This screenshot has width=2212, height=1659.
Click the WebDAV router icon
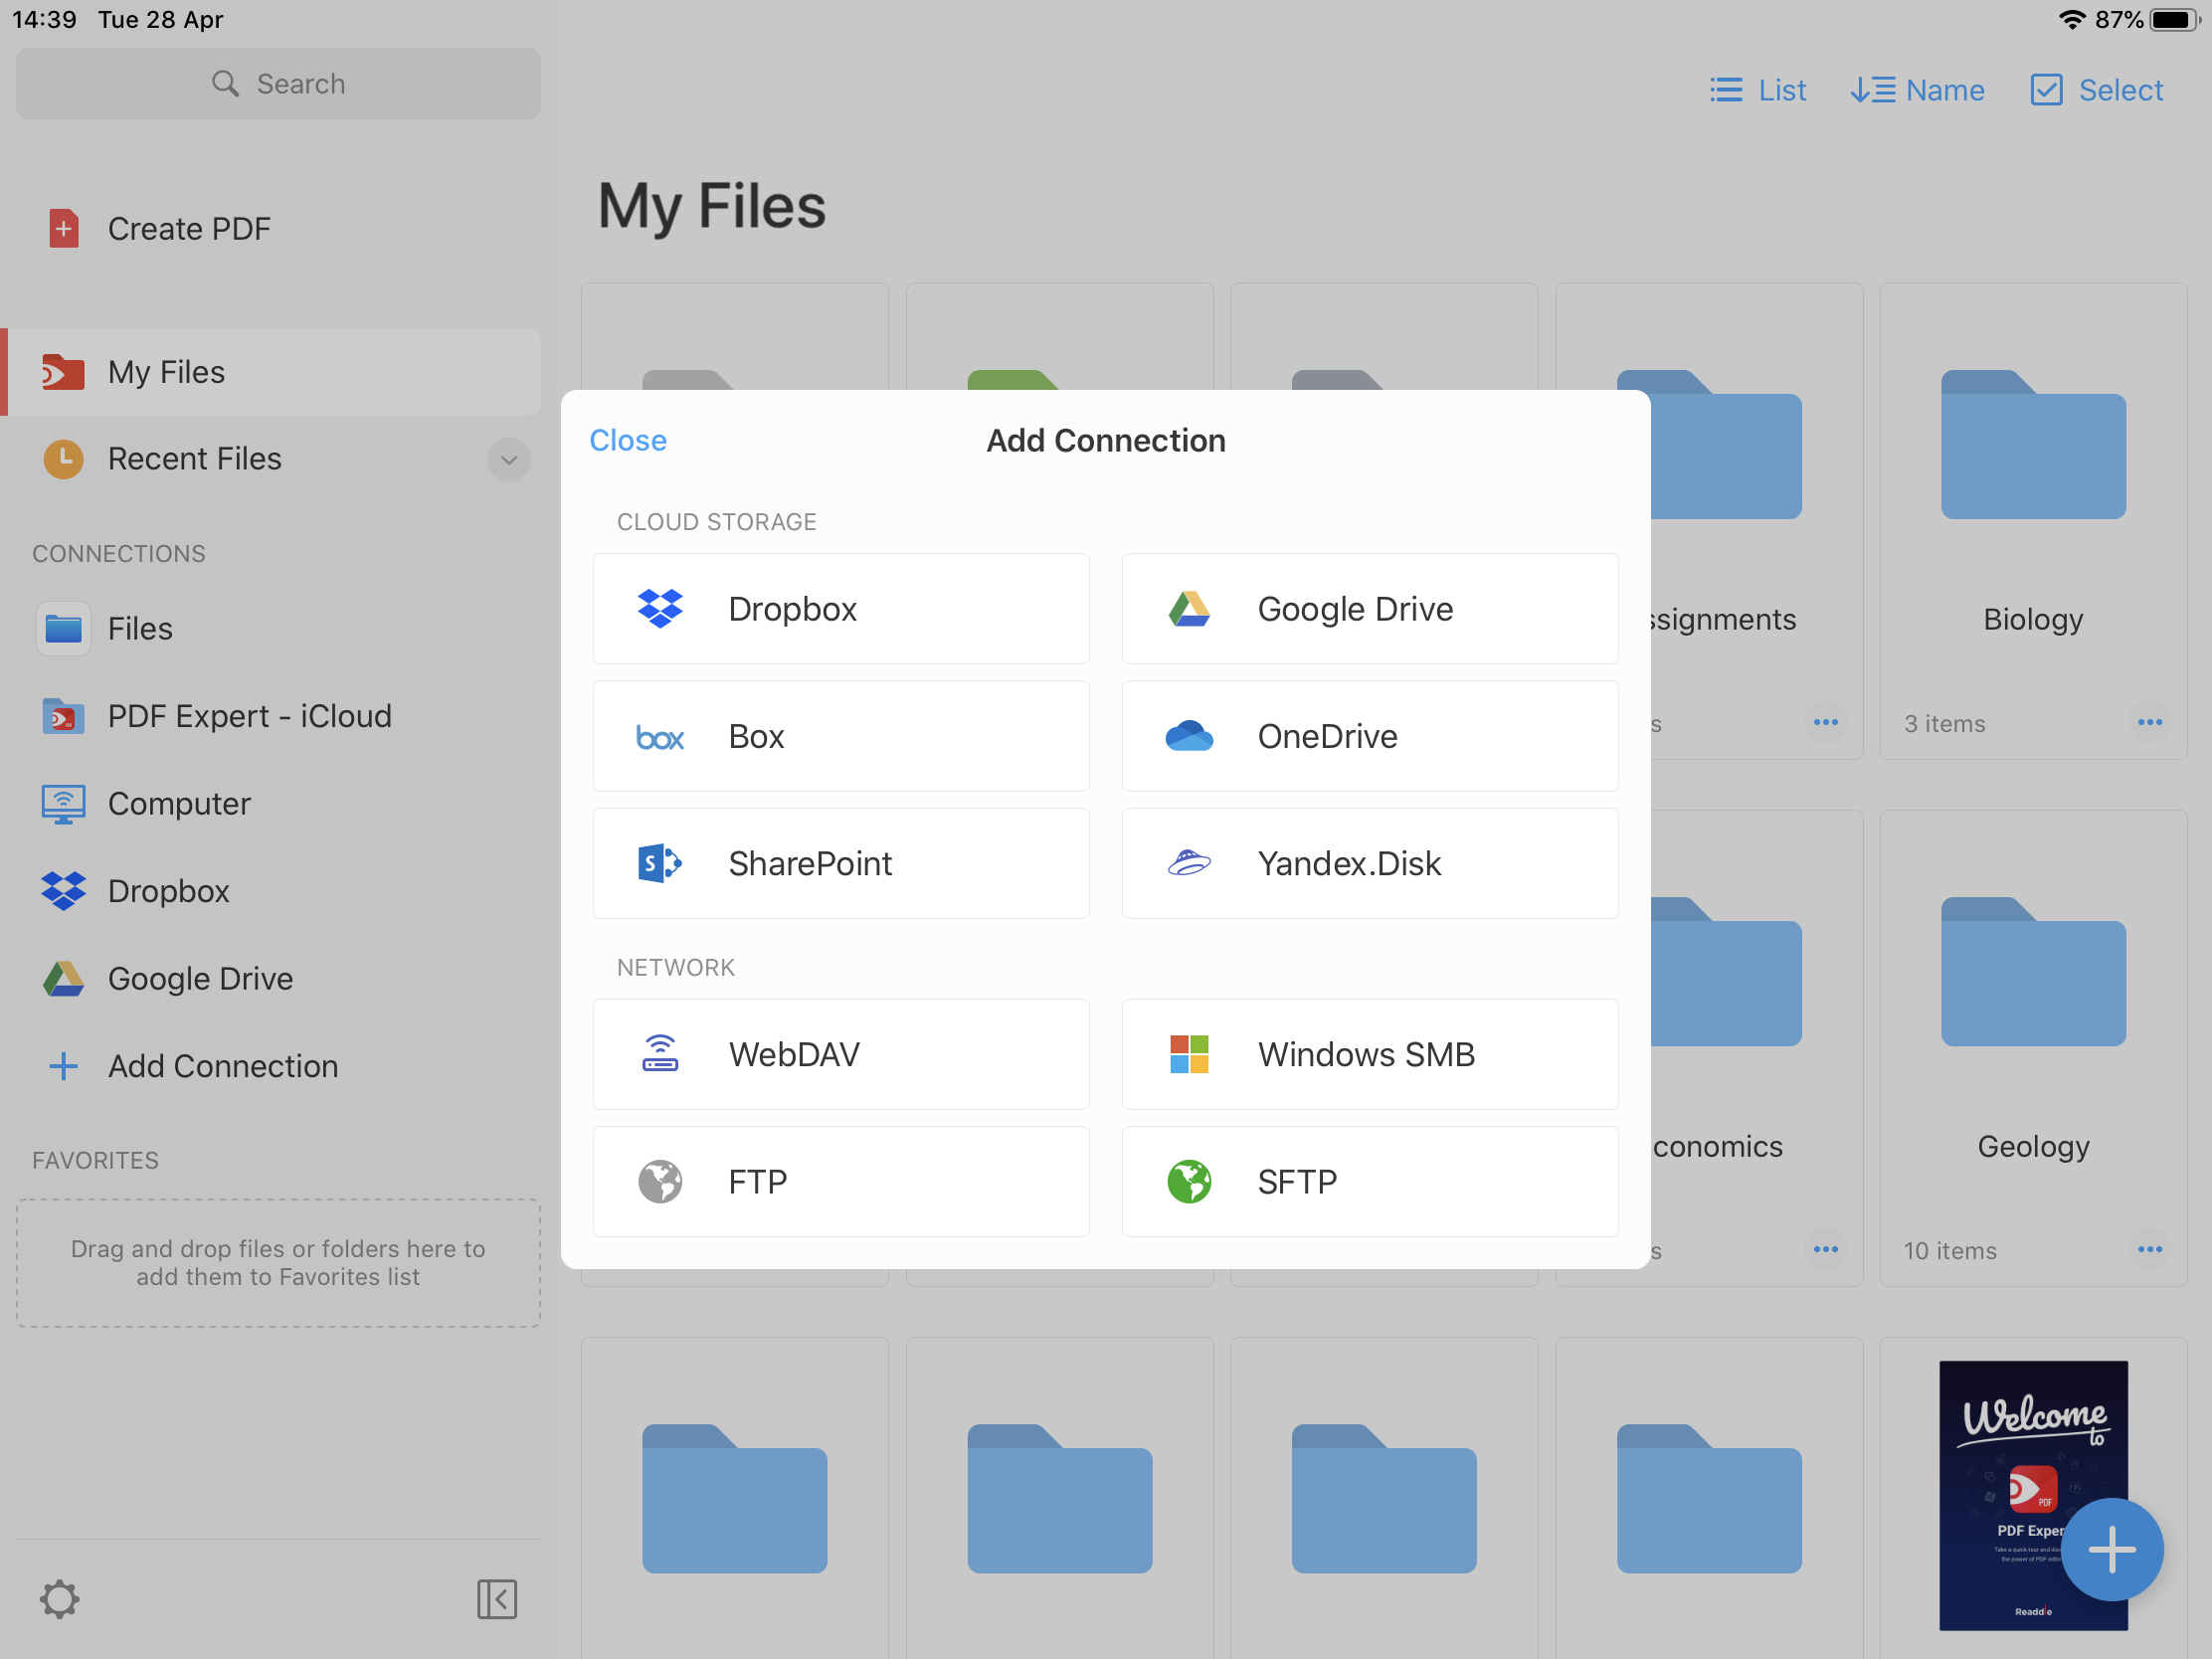tap(660, 1053)
